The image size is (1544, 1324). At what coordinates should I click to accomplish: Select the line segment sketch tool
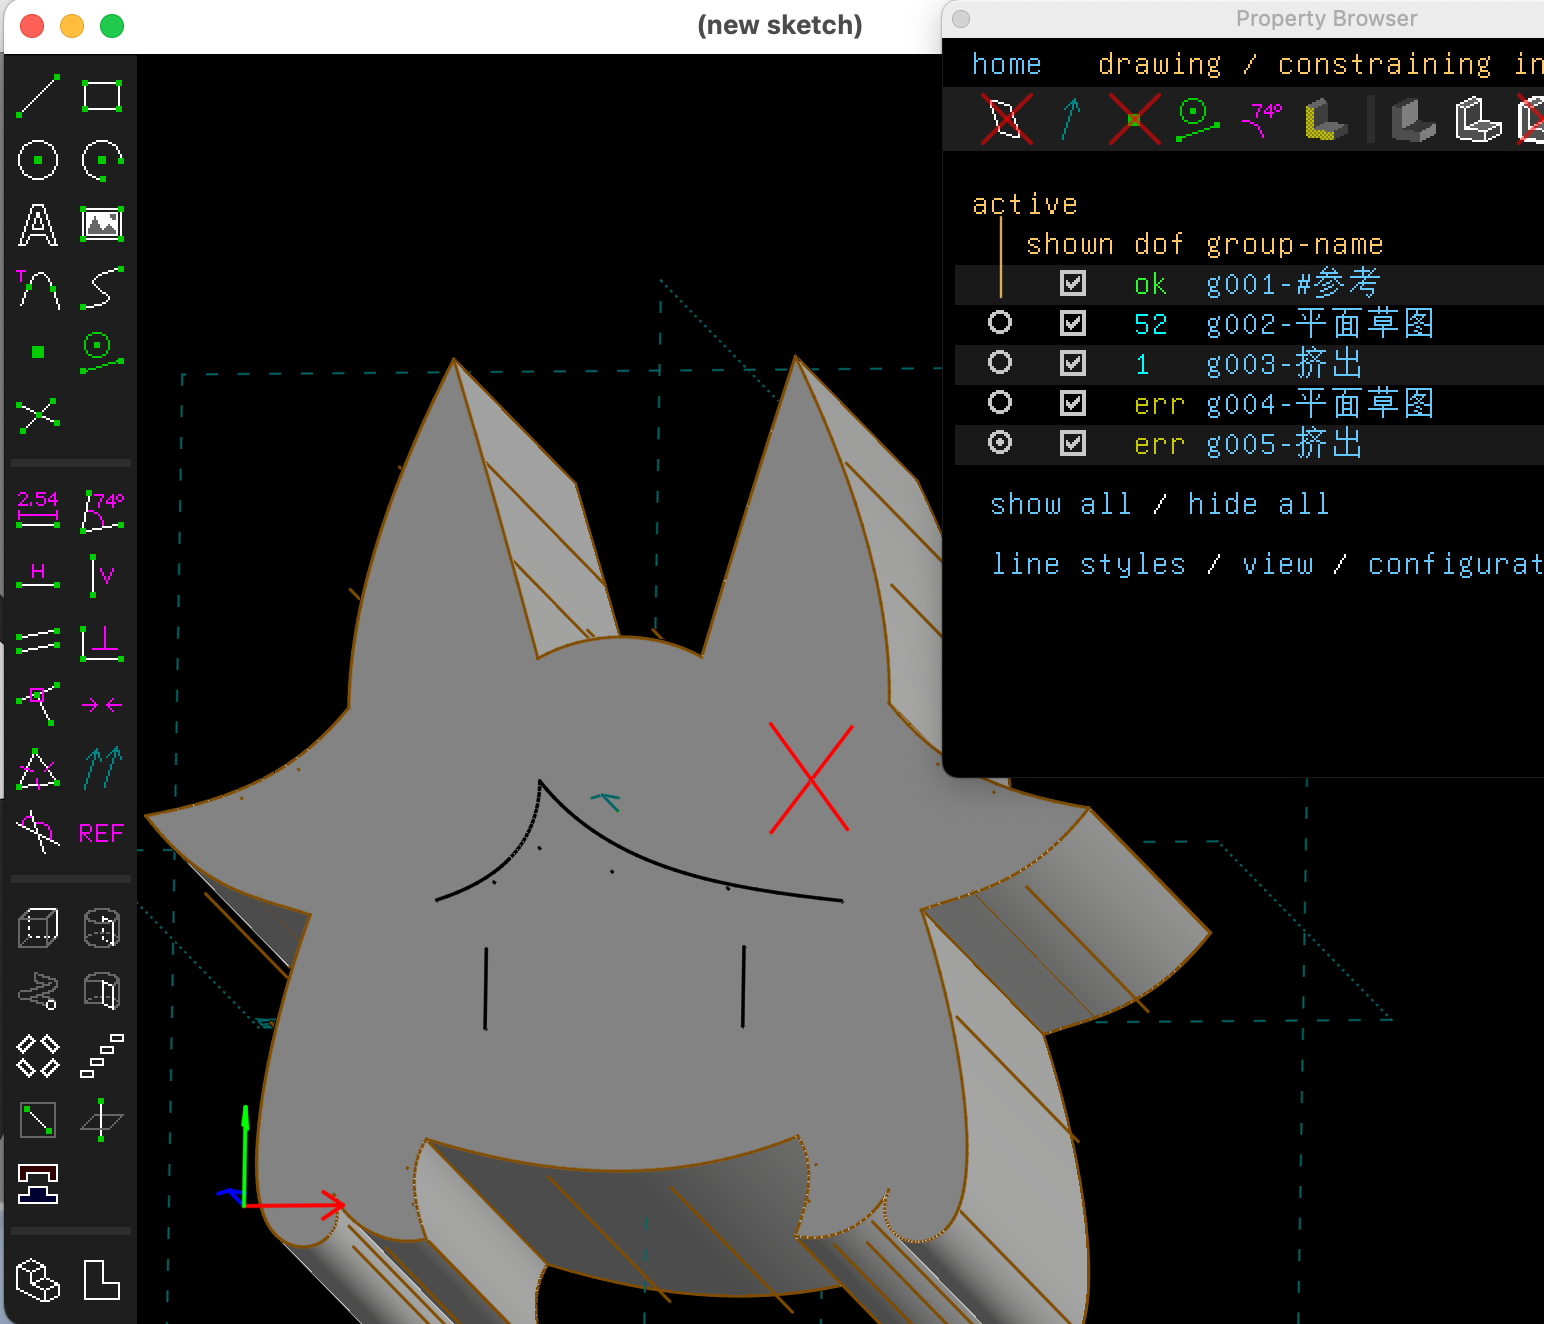click(38, 96)
